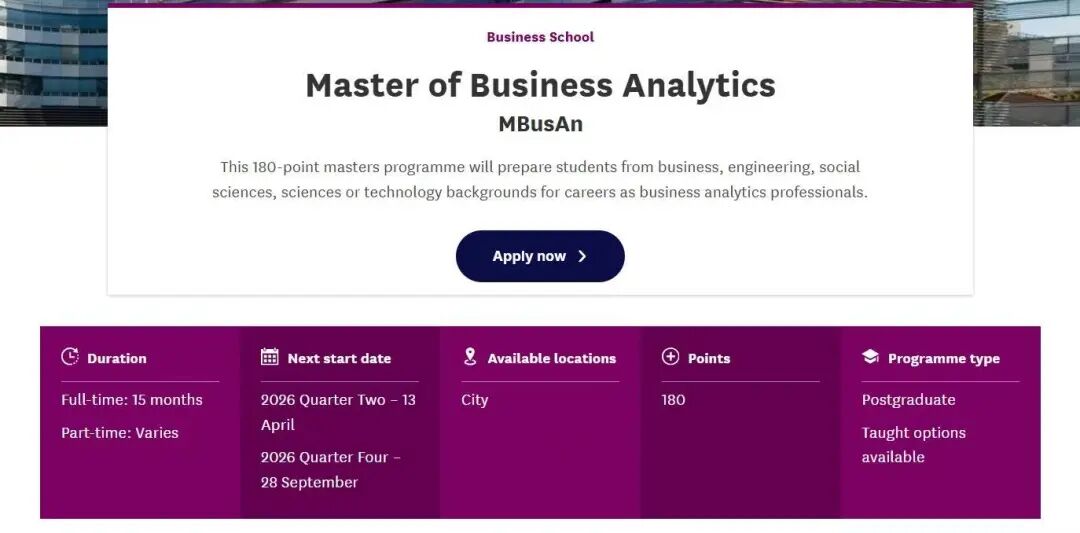Click the clock icon beside Duration
Screen dimensions: 1080x533
[x=70, y=357]
